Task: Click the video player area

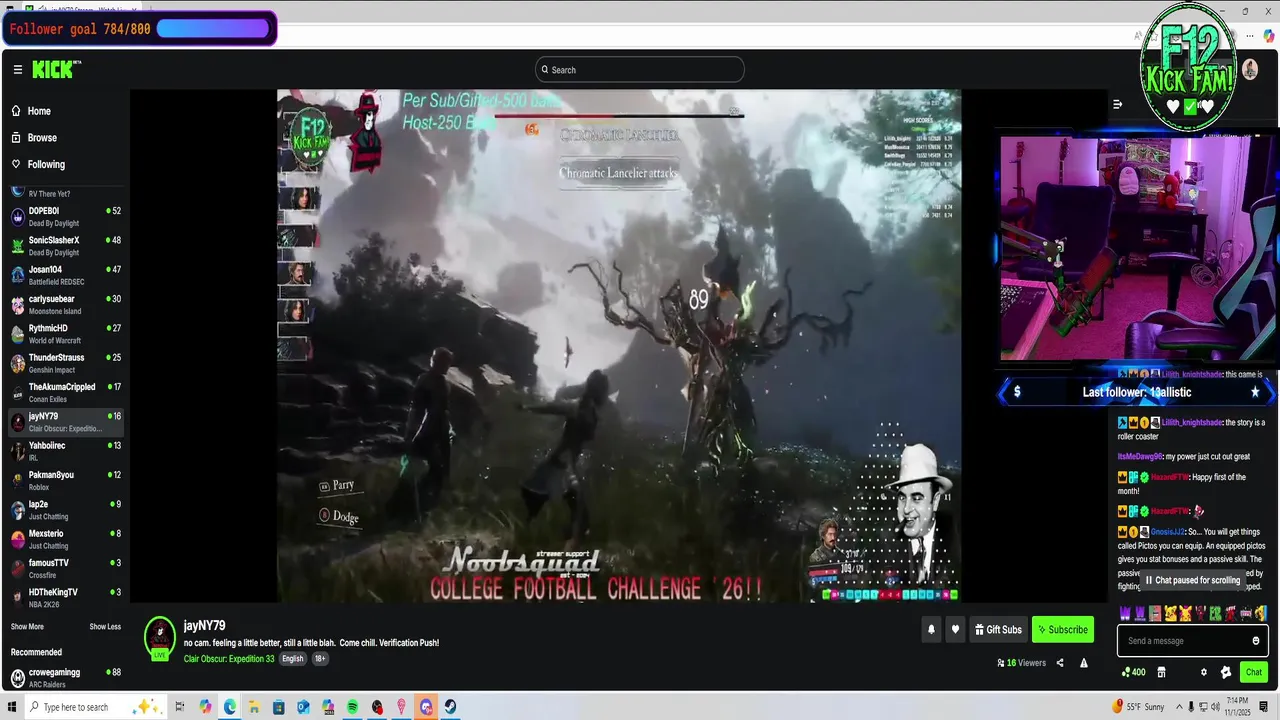Action: pos(619,346)
